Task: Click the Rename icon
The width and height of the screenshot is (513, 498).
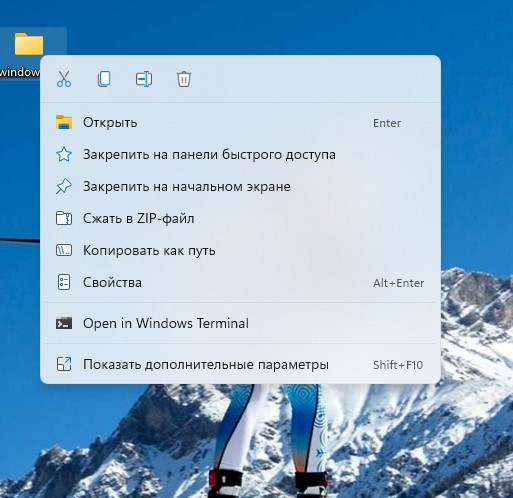Action: [144, 79]
